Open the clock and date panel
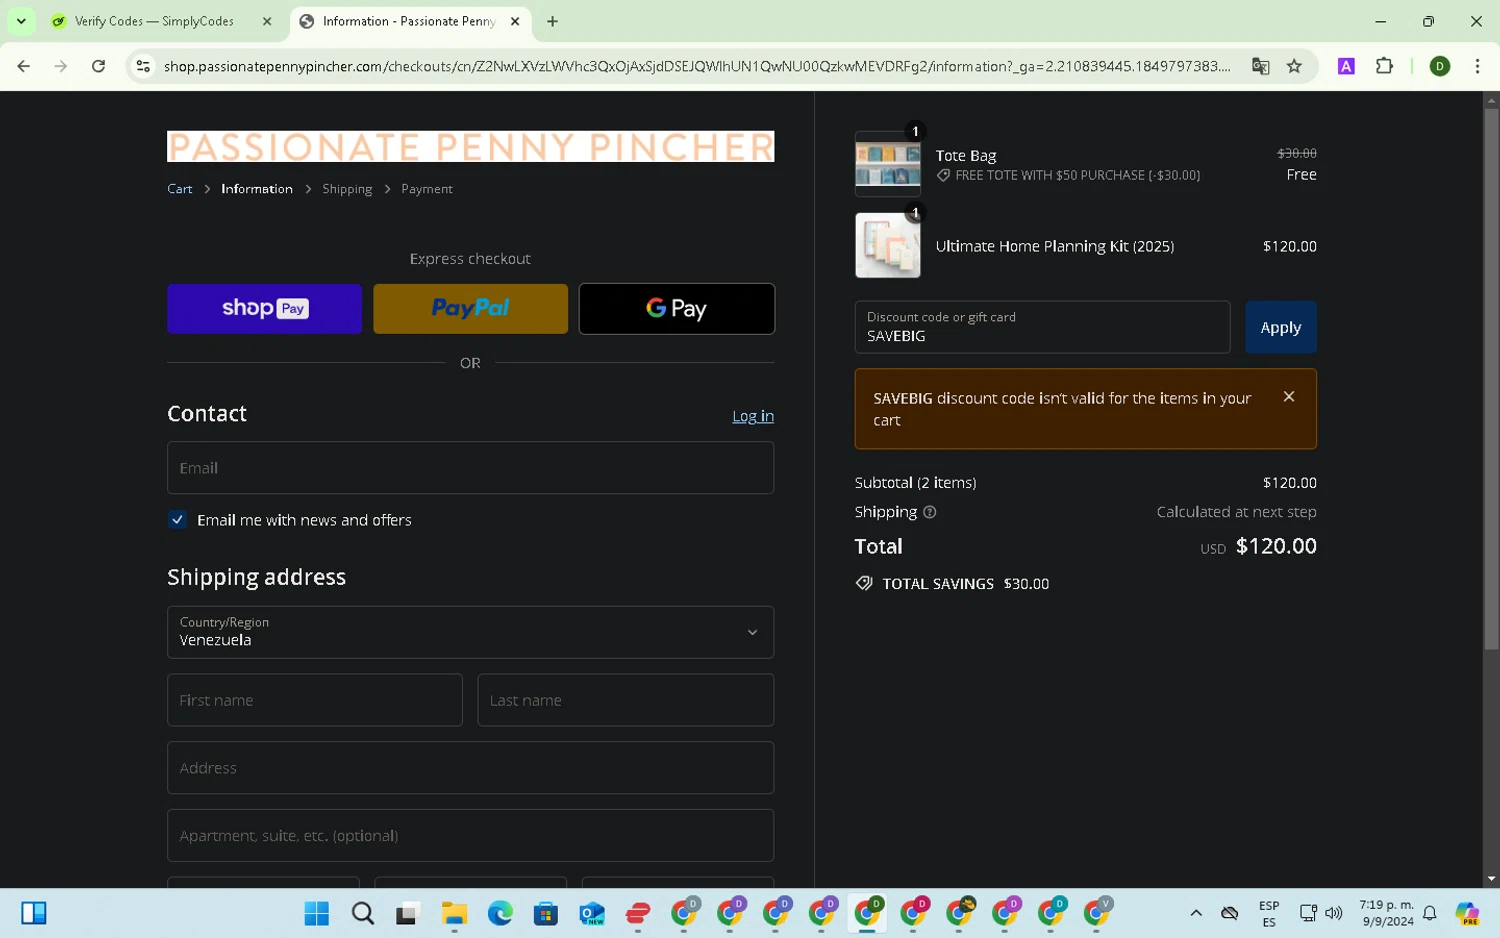Screen dimensions: 1500x938 1386,913
